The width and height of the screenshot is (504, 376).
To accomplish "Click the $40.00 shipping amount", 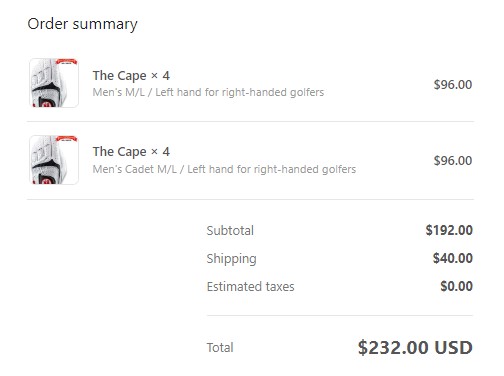I will pos(453,258).
